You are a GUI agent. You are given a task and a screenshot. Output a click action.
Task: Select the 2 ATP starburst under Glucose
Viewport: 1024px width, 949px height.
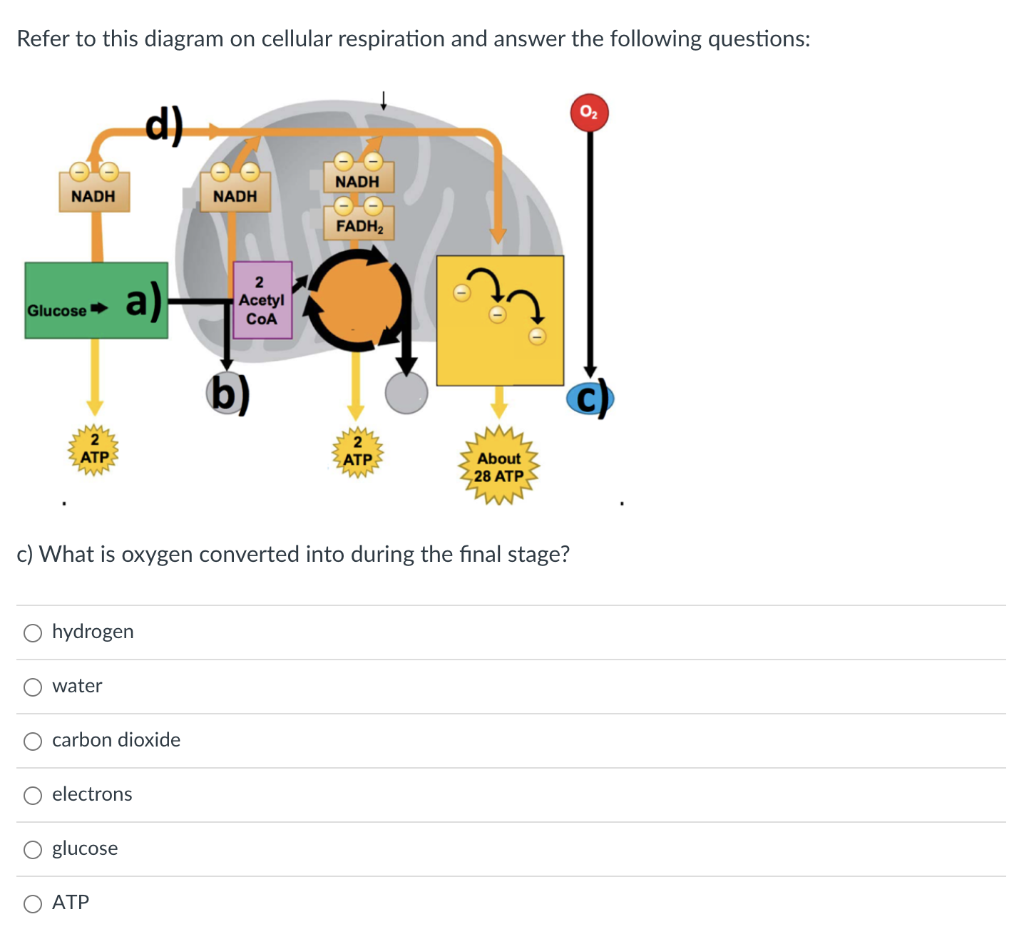coord(95,450)
